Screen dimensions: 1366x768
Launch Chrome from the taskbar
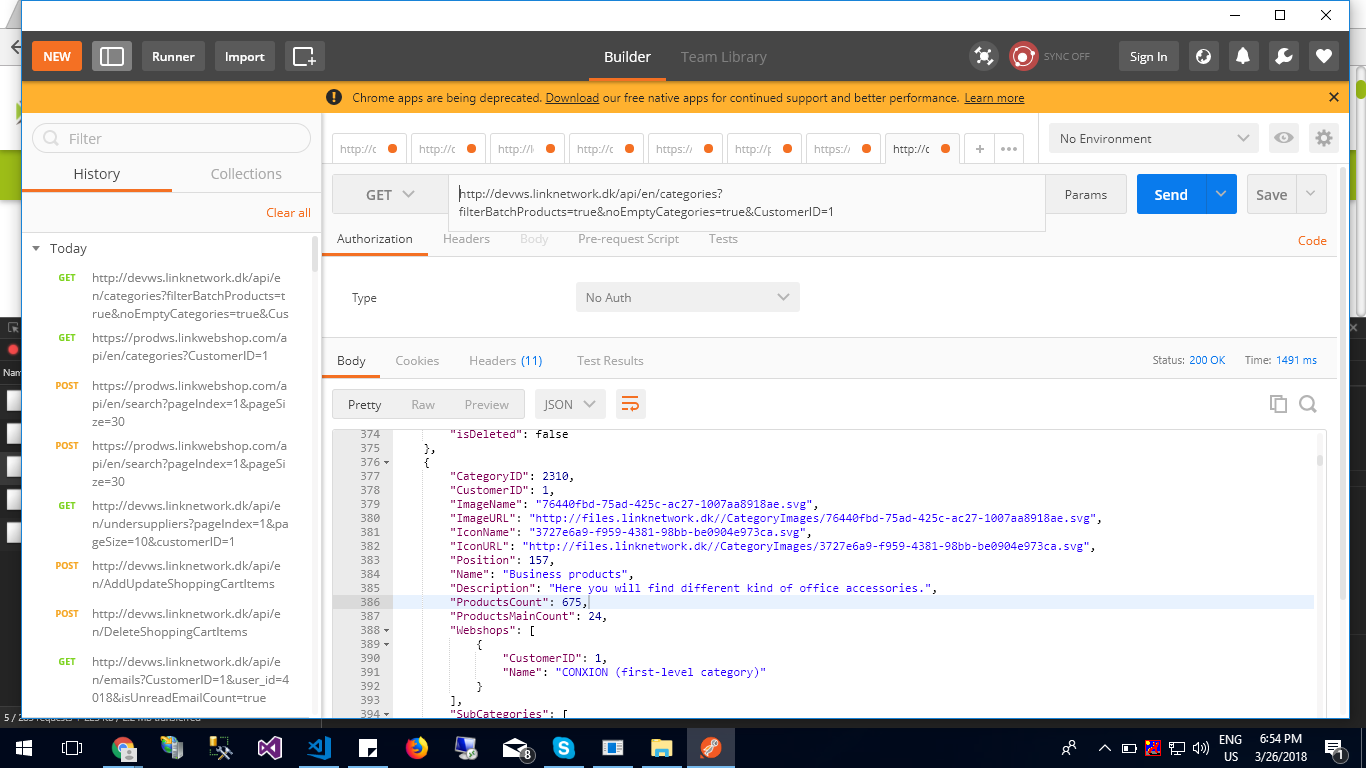(x=124, y=747)
